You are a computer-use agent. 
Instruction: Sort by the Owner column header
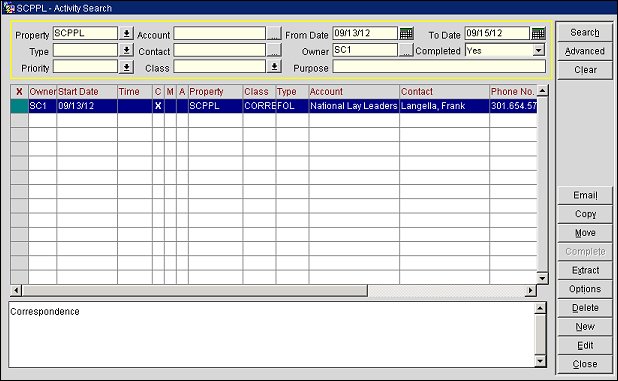point(43,92)
